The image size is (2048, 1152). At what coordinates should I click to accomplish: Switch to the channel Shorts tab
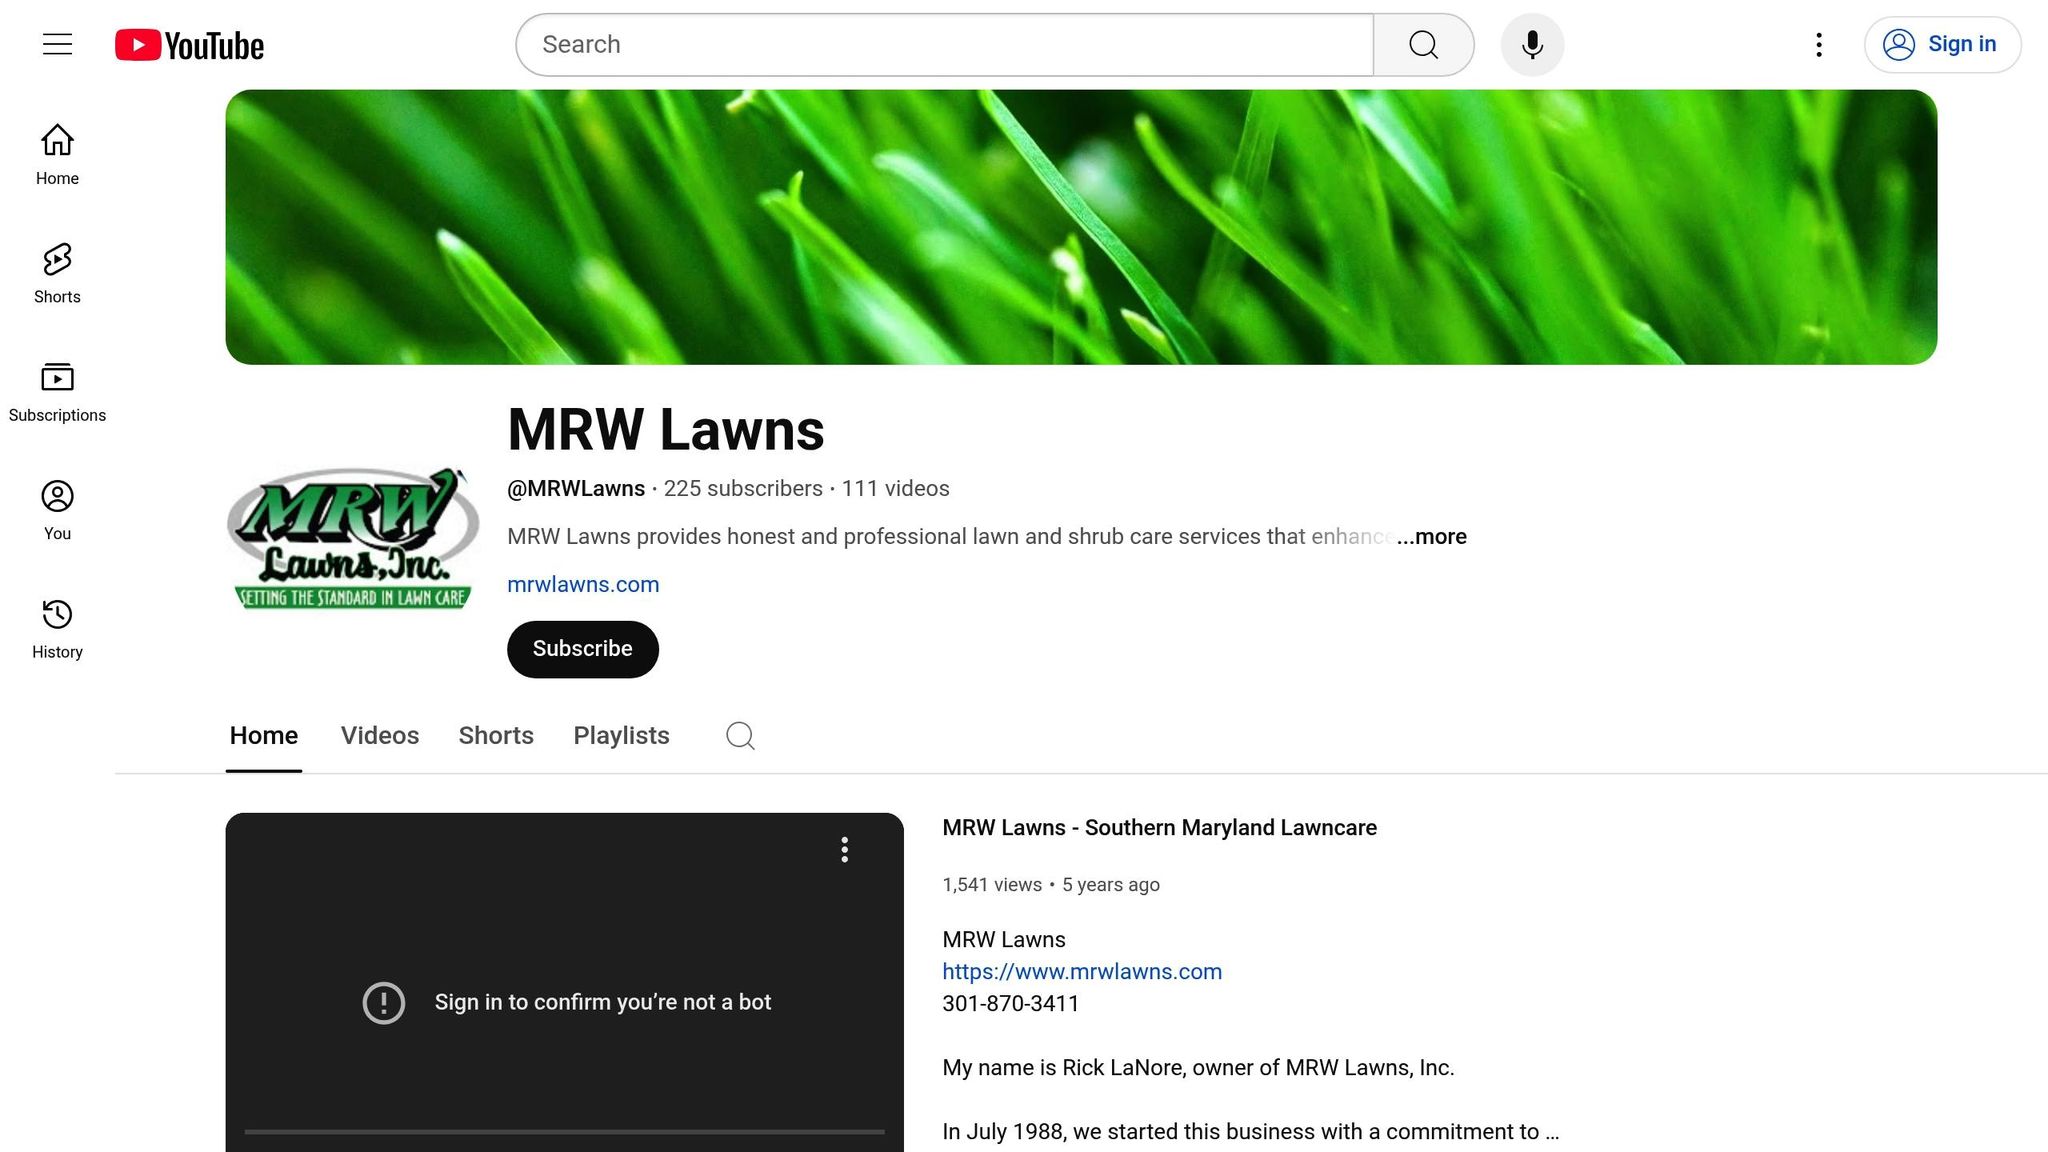pyautogui.click(x=496, y=736)
